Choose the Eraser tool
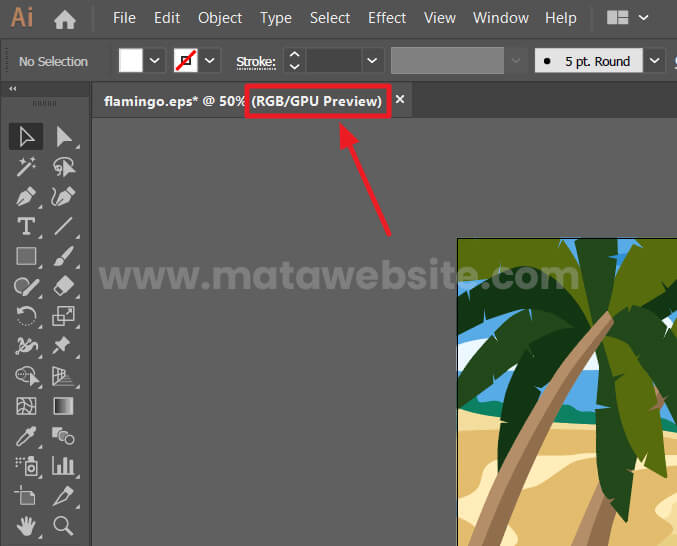Viewport: 677px width, 546px height. click(x=63, y=287)
